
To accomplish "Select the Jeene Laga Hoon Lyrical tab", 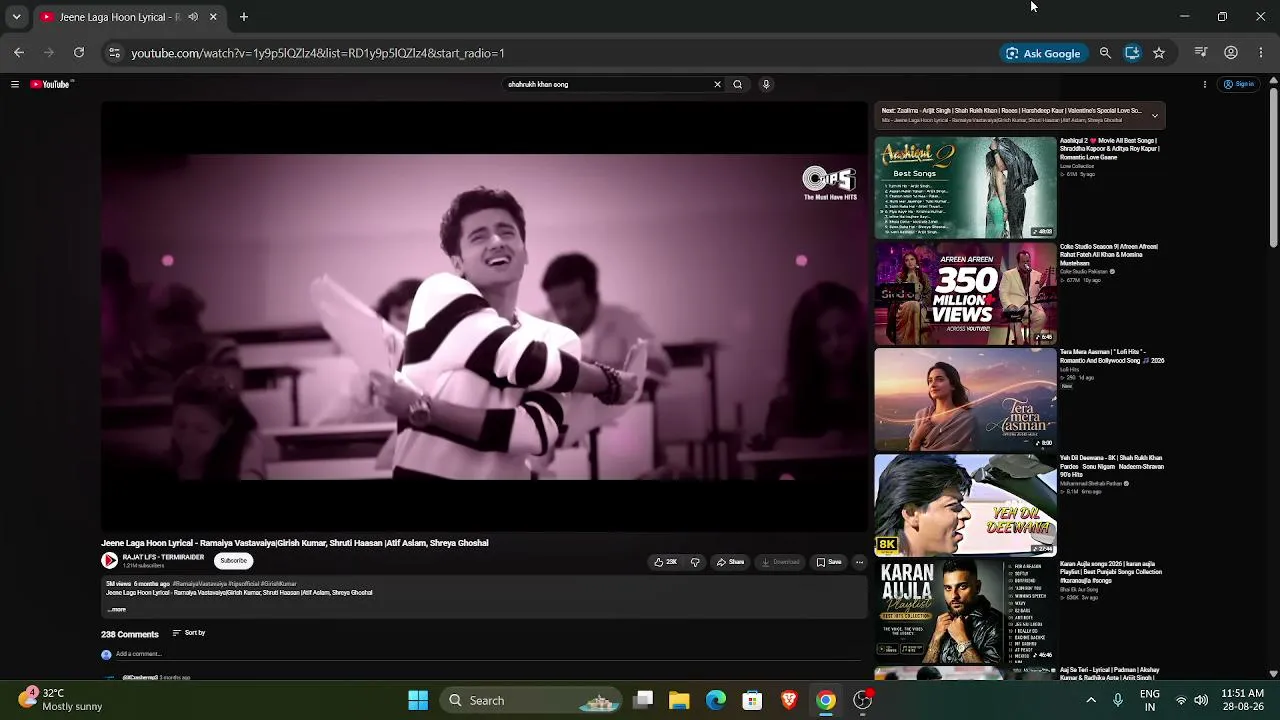I will point(128,17).
